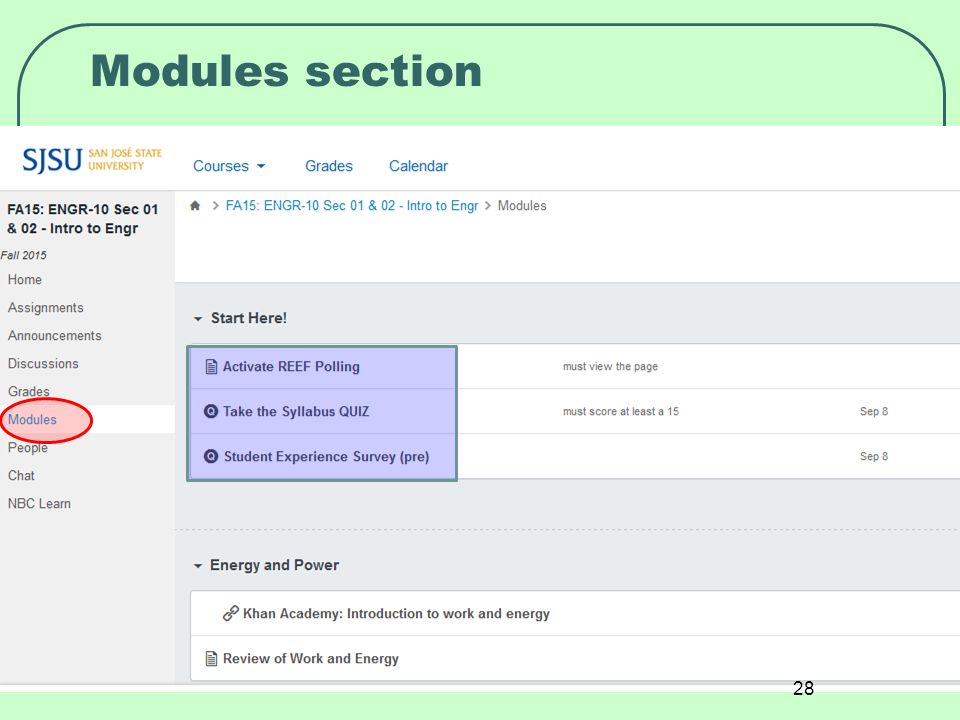Open Grades in course sidebar
Image resolution: width=960 pixels, height=720 pixels.
[x=28, y=391]
